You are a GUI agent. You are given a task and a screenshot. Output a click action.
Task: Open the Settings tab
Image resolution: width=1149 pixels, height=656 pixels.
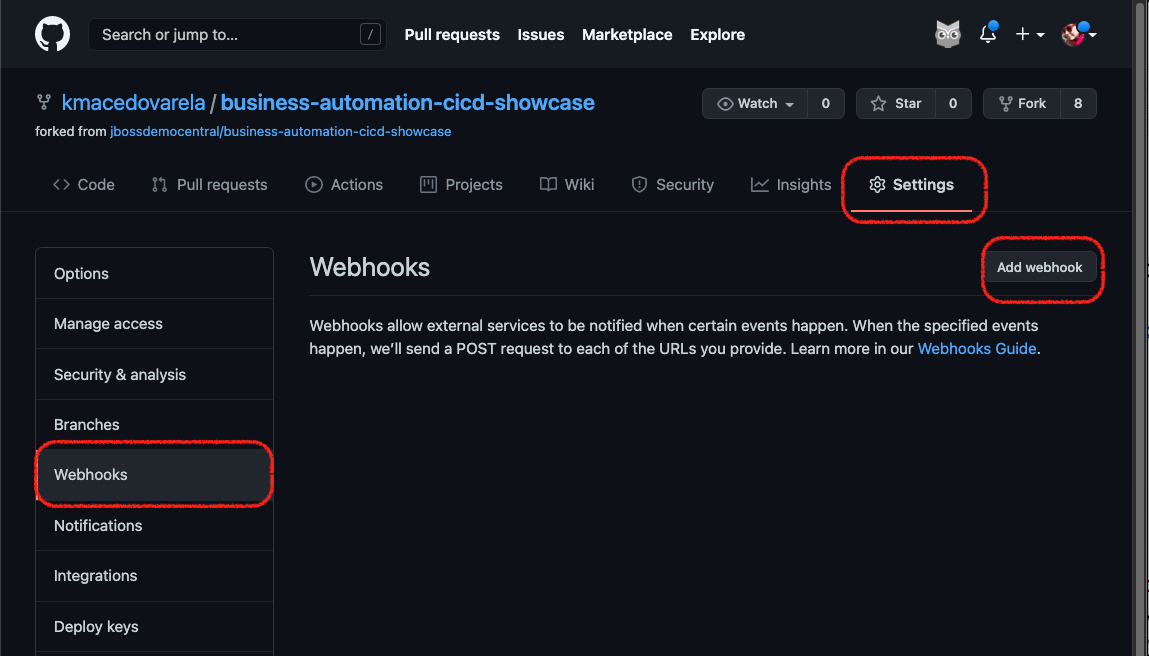tap(912, 185)
